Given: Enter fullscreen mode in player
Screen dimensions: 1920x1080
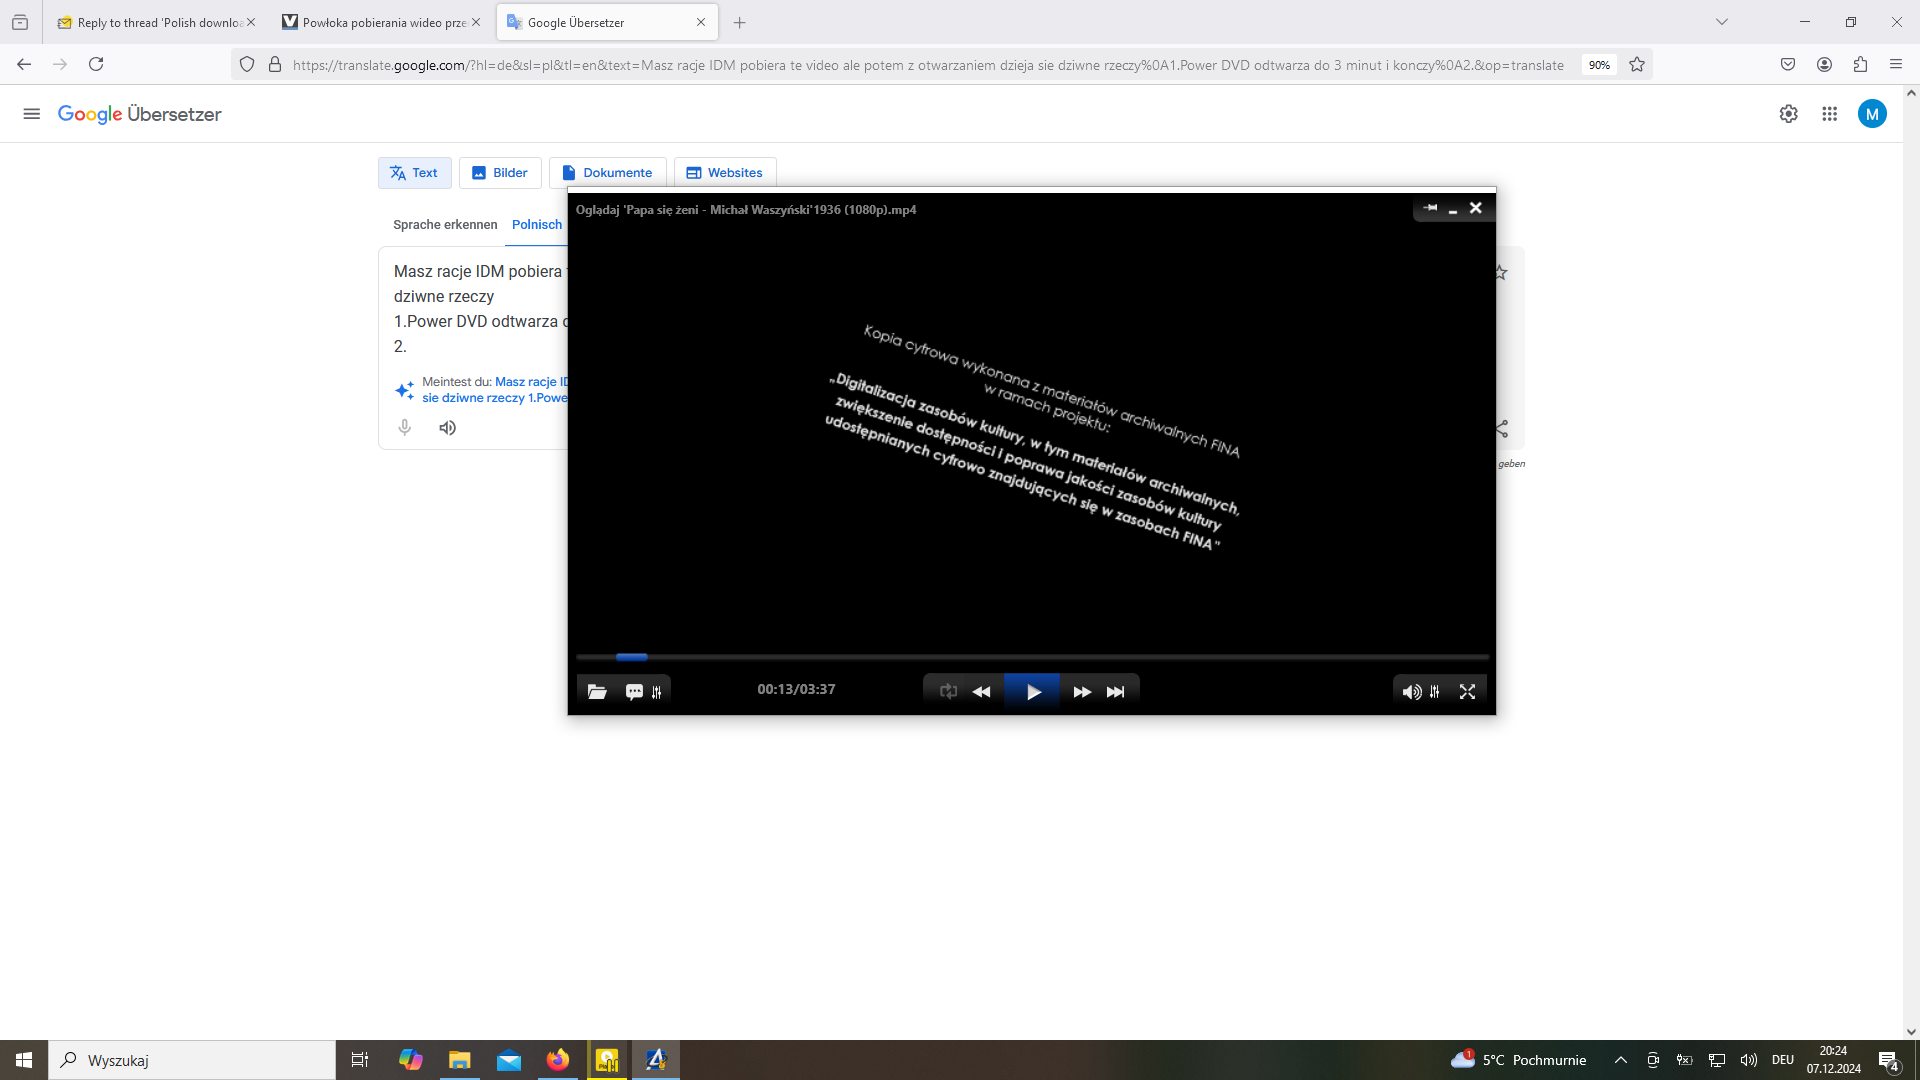Looking at the screenshot, I should coord(1467,692).
